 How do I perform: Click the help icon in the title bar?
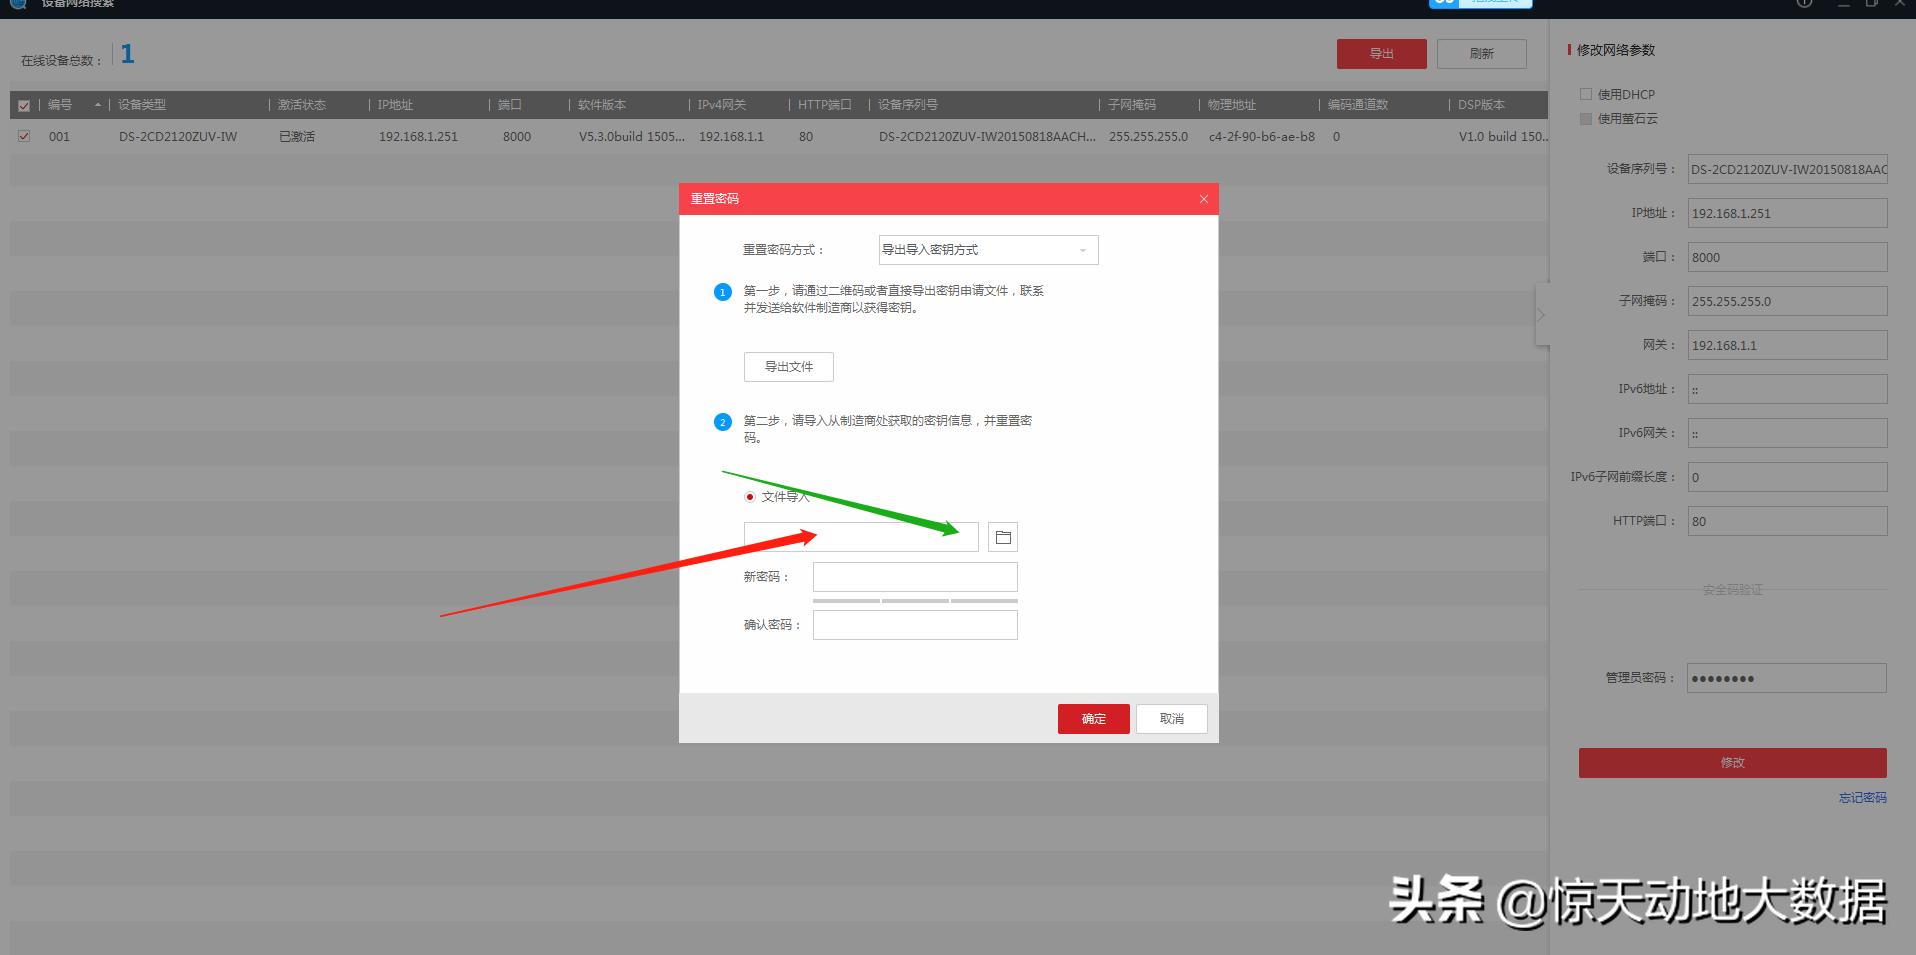click(1803, 4)
